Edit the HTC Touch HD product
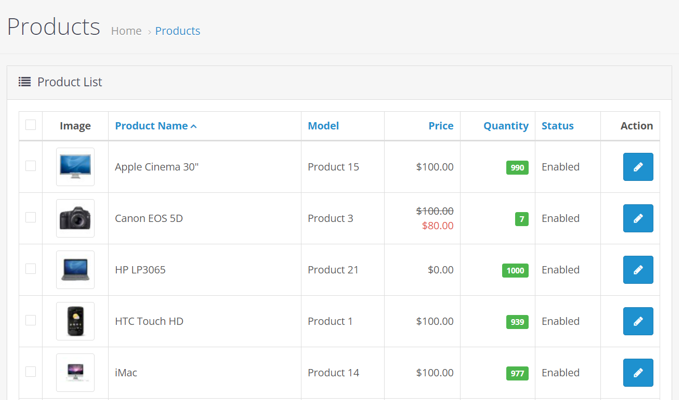The height and width of the screenshot is (400, 679). pos(638,321)
